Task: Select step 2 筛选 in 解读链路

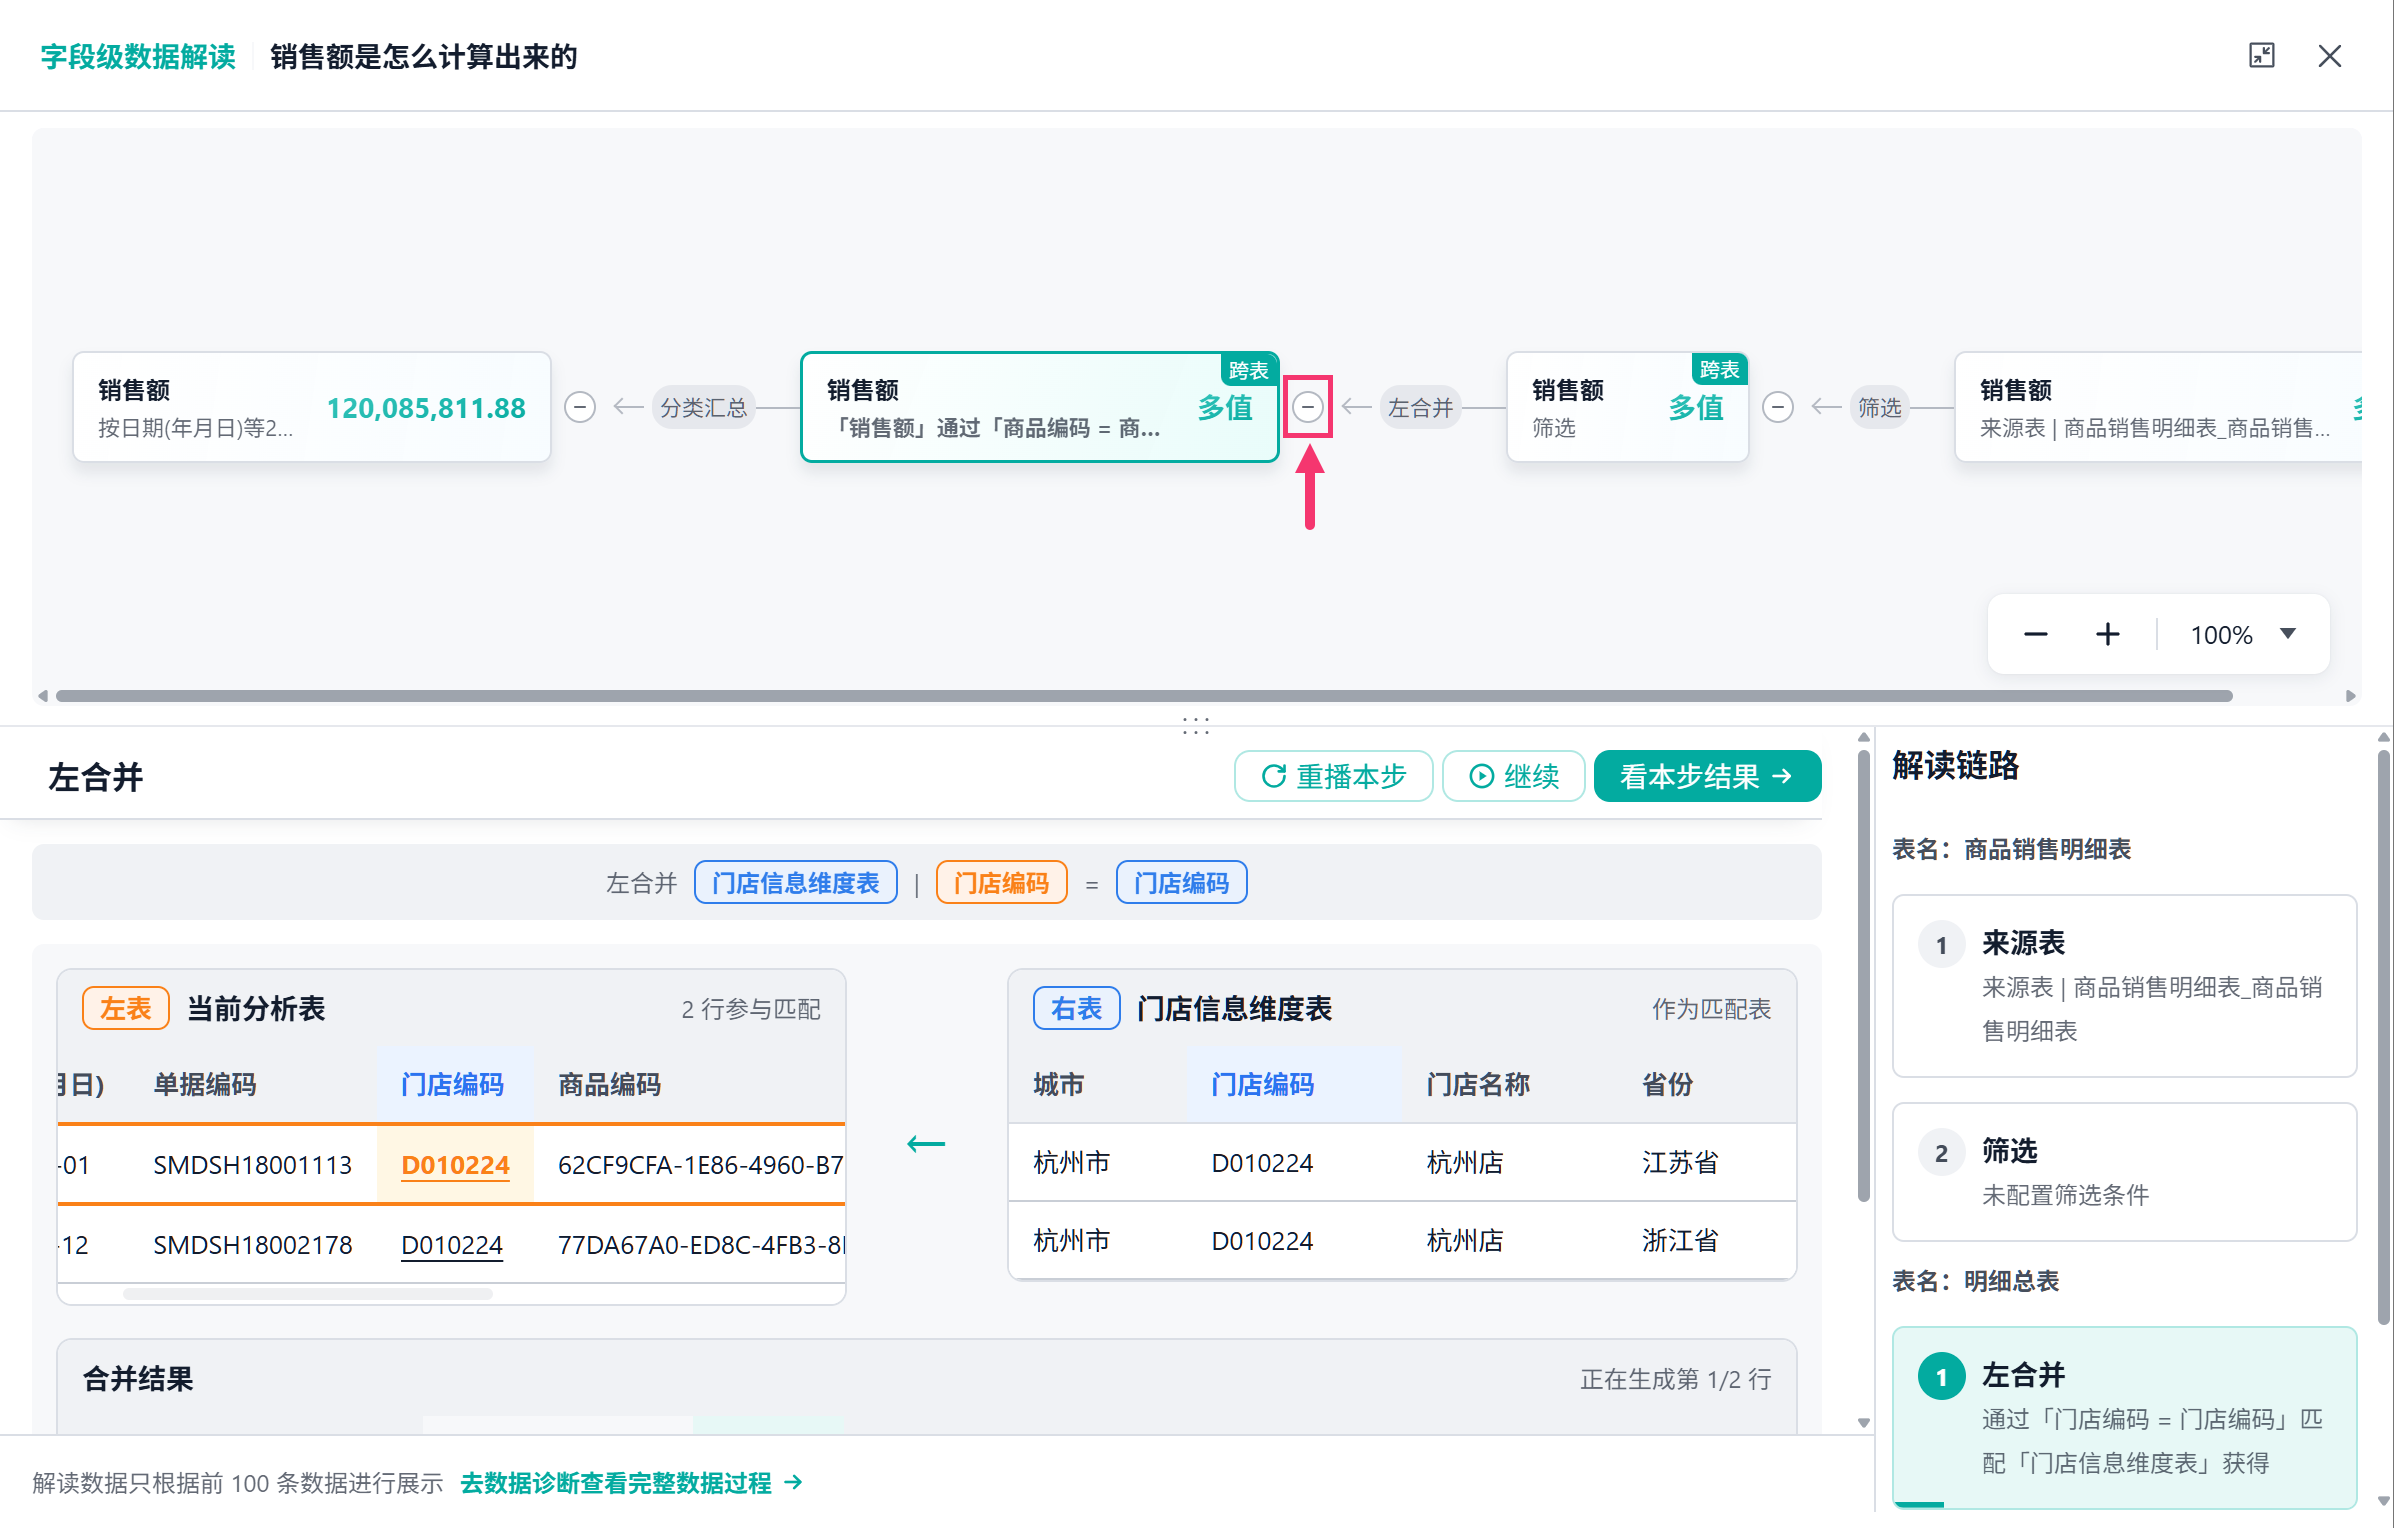Action: click(x=2125, y=1172)
